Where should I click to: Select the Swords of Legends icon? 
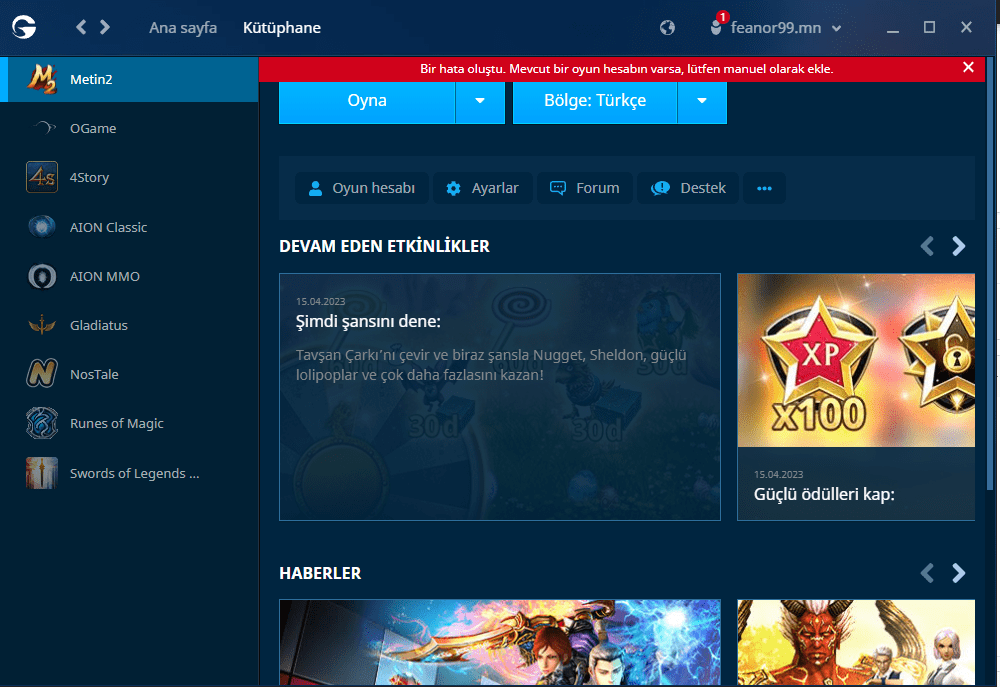point(42,473)
